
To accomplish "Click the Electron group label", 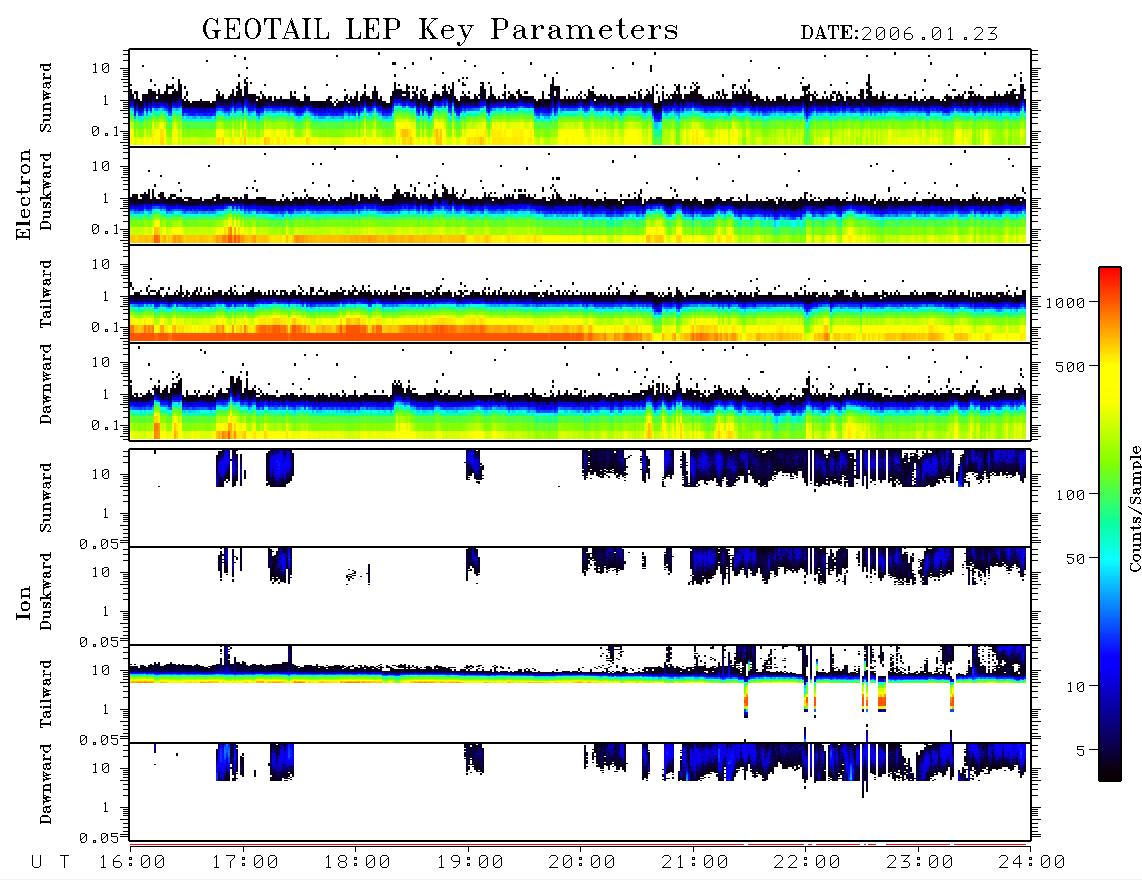I will point(24,195).
